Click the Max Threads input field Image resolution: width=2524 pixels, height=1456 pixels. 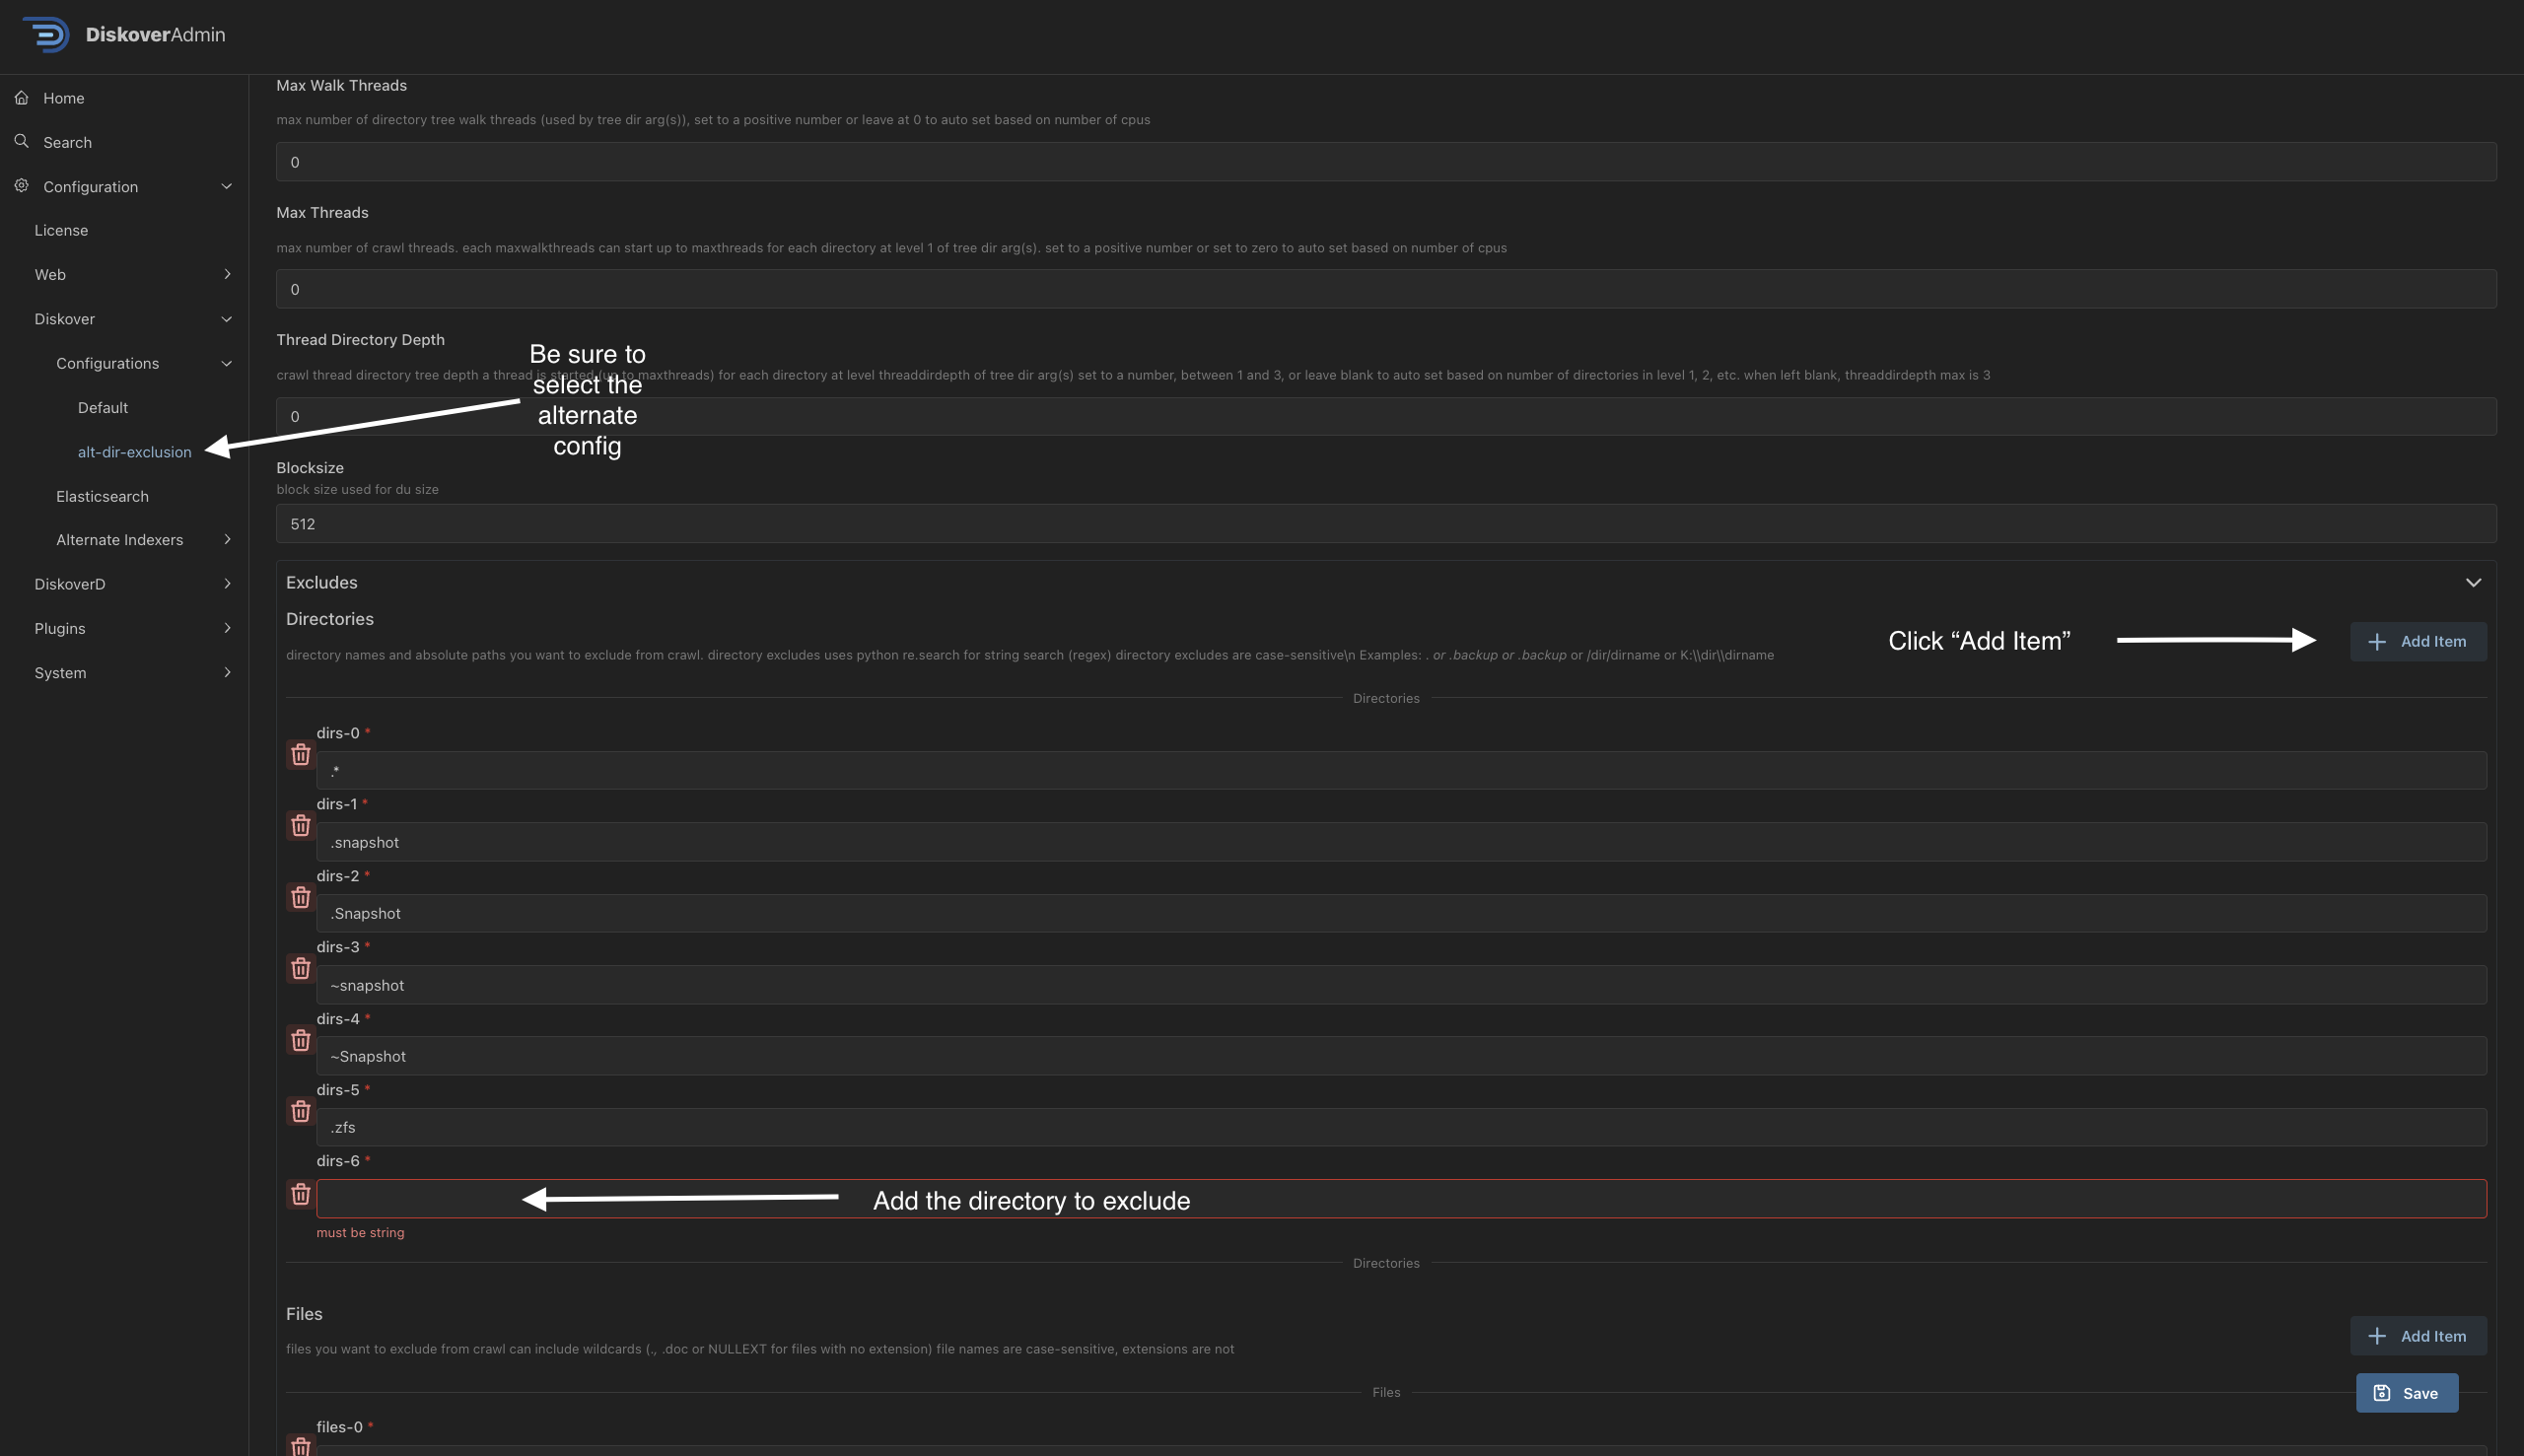(x=1386, y=289)
